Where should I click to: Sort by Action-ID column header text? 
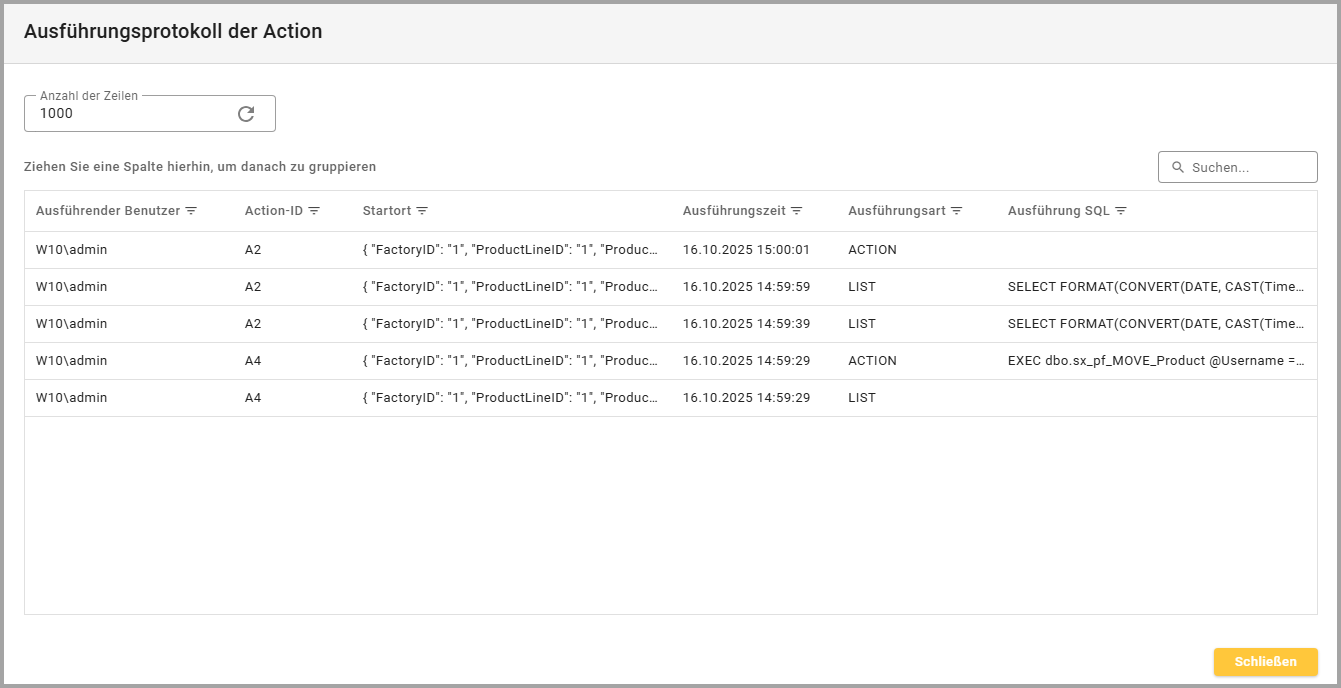pyautogui.click(x=274, y=211)
